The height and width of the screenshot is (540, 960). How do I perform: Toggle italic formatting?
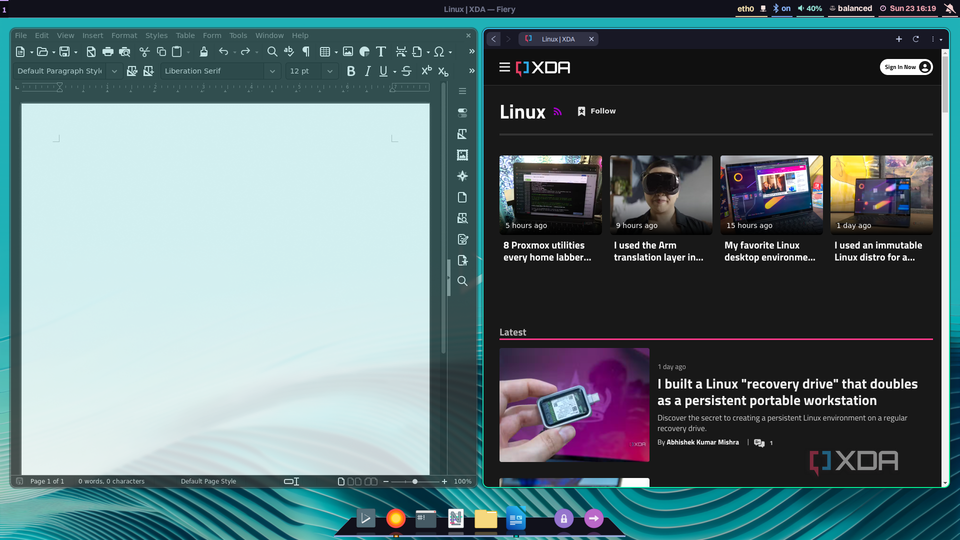tap(367, 71)
